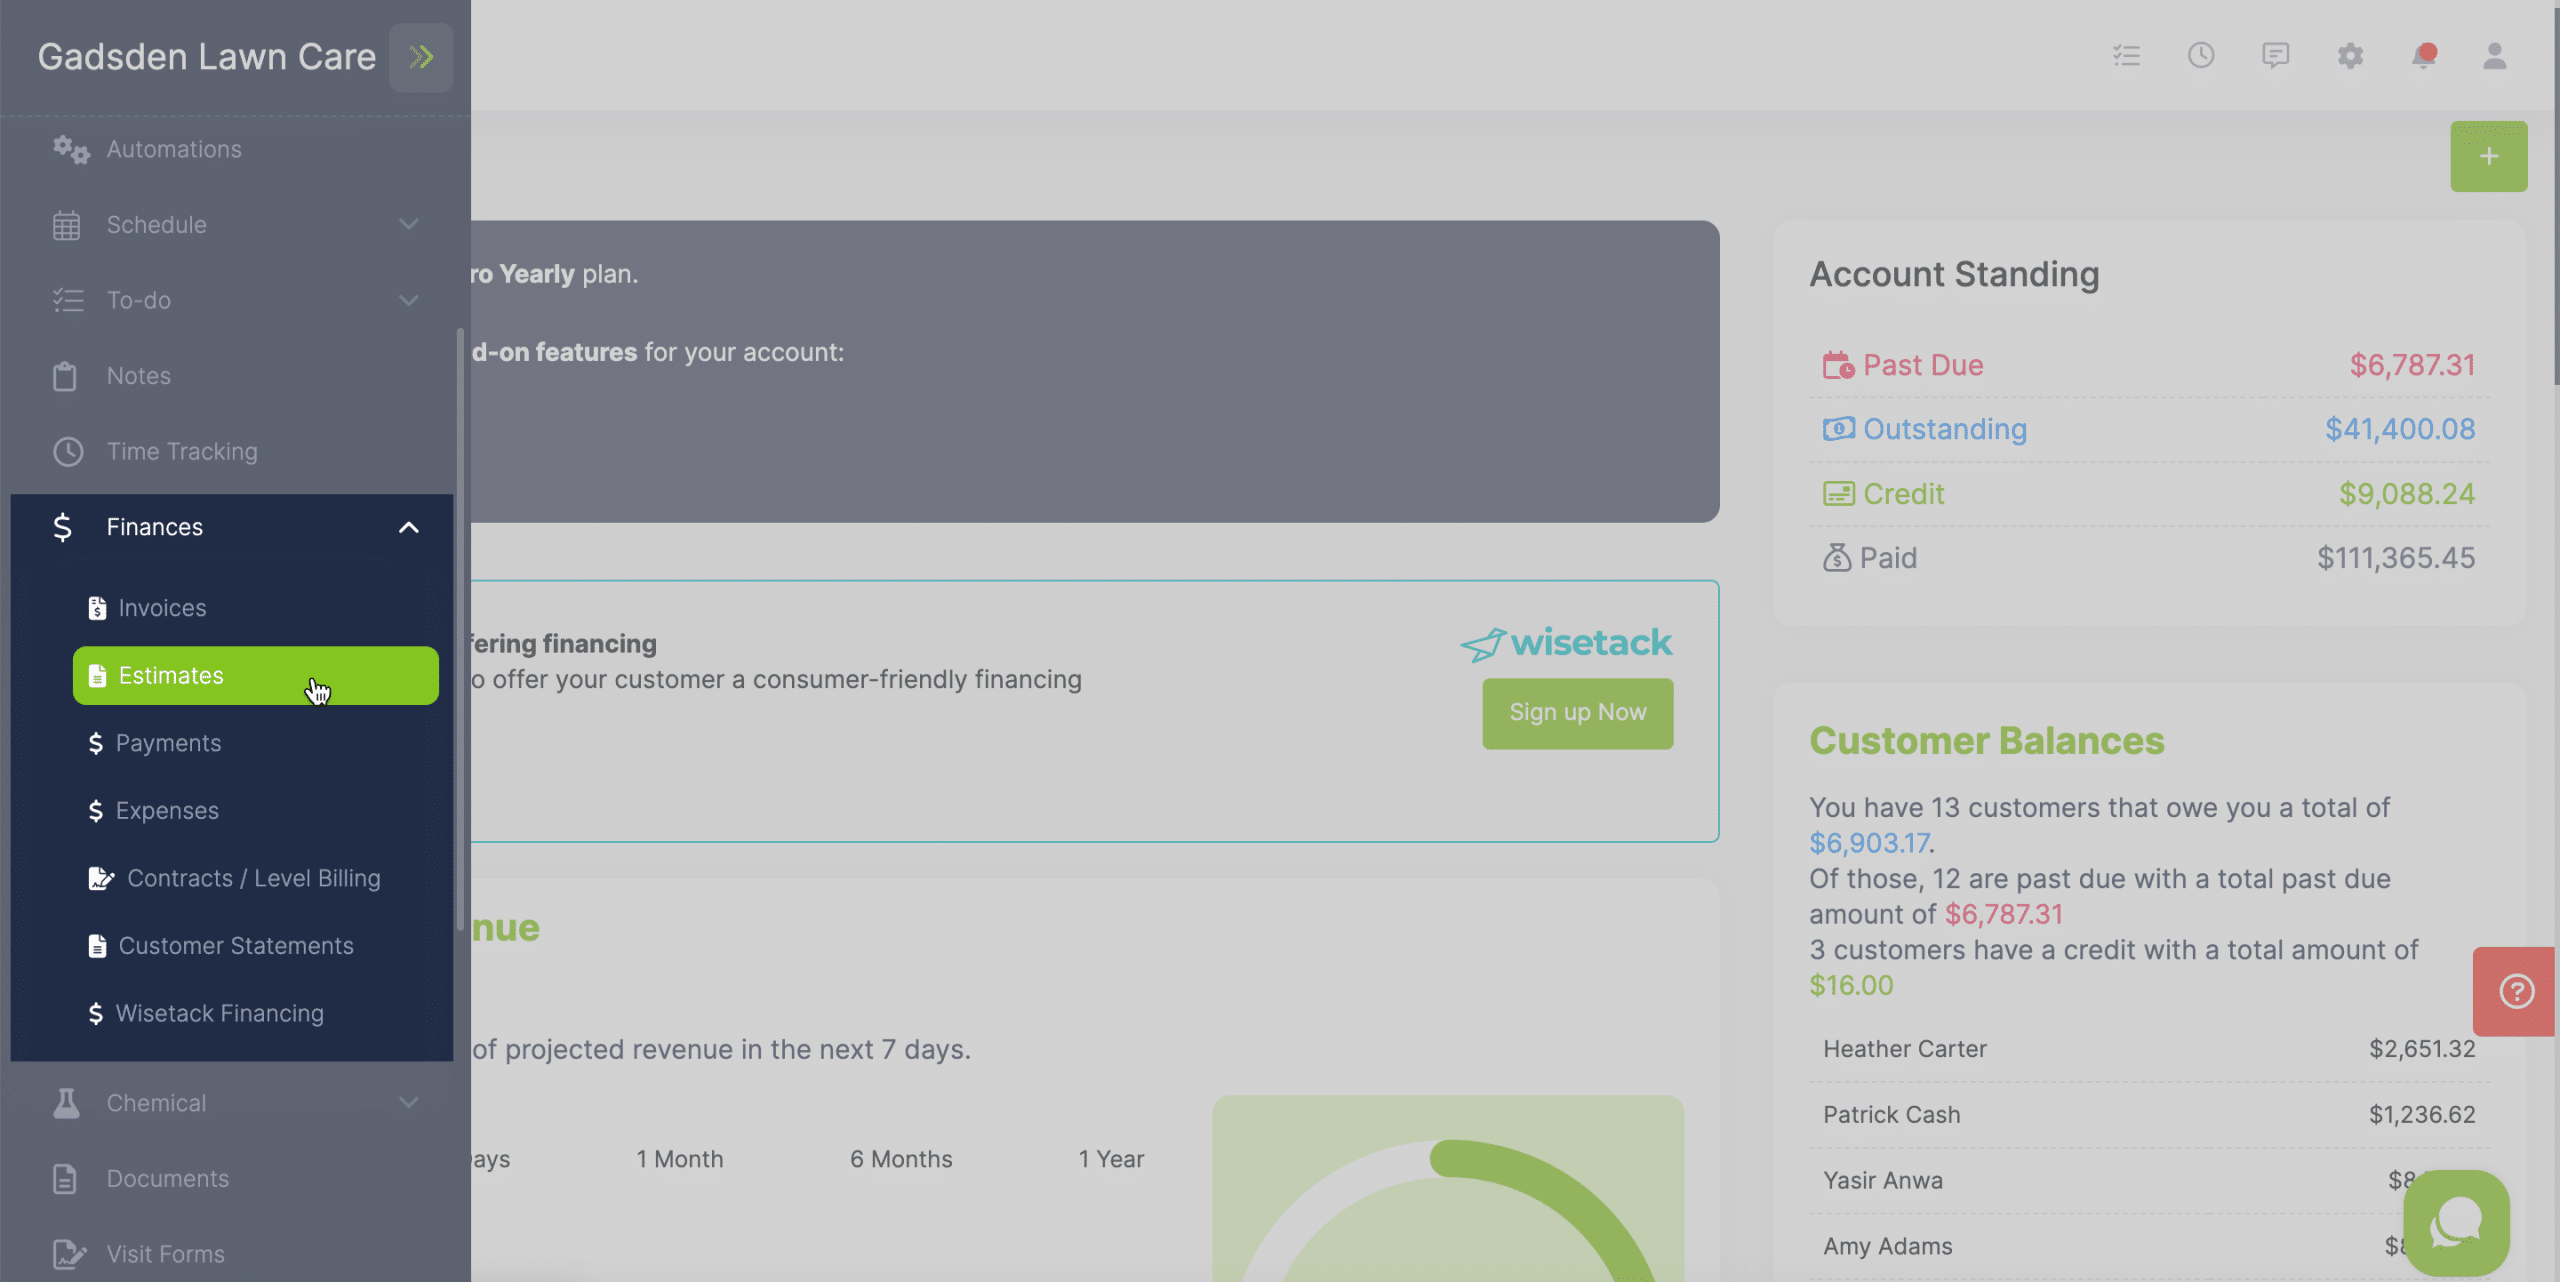Screen dimensions: 2560x1282
Task: Select the 1 Month revenue range
Action: coord(680,1159)
